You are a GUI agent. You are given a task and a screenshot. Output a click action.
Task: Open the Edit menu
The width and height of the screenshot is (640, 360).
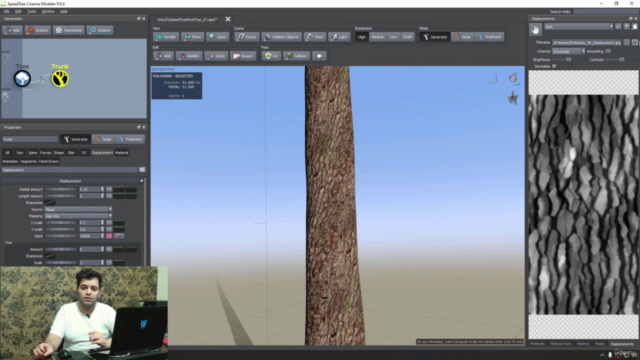[x=18, y=11]
